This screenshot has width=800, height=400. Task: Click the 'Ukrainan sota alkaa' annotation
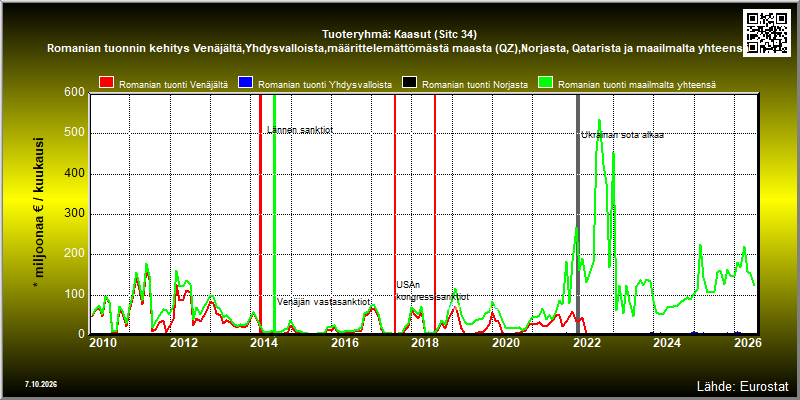[x=622, y=135]
